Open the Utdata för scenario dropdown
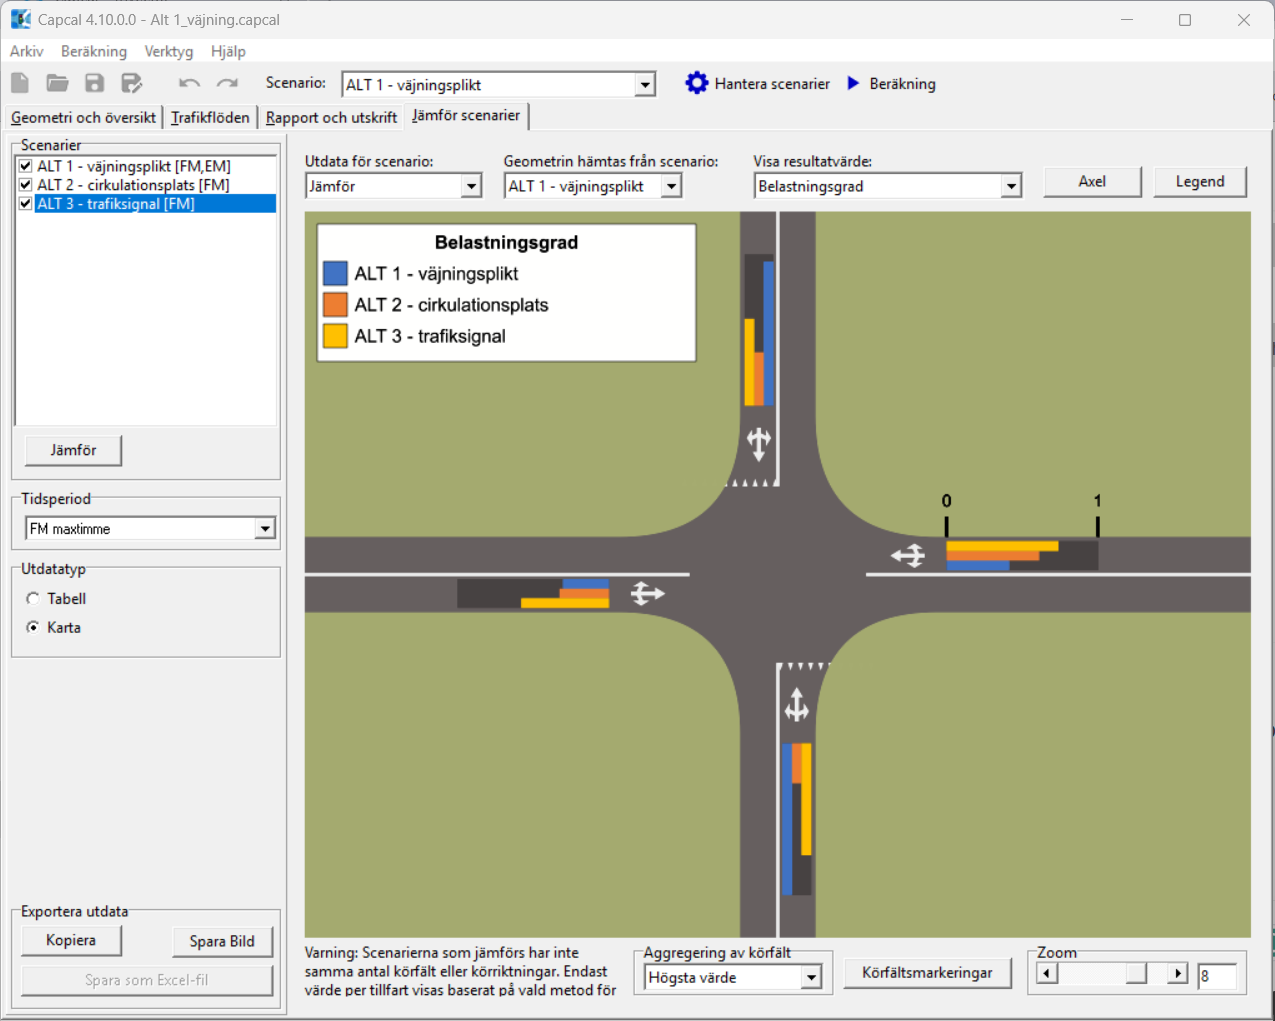The width and height of the screenshot is (1275, 1021). (471, 186)
